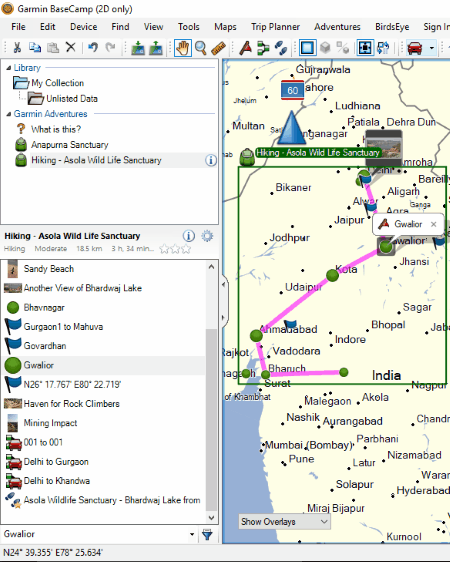Select the New Waypoint flag tool

click(245, 48)
